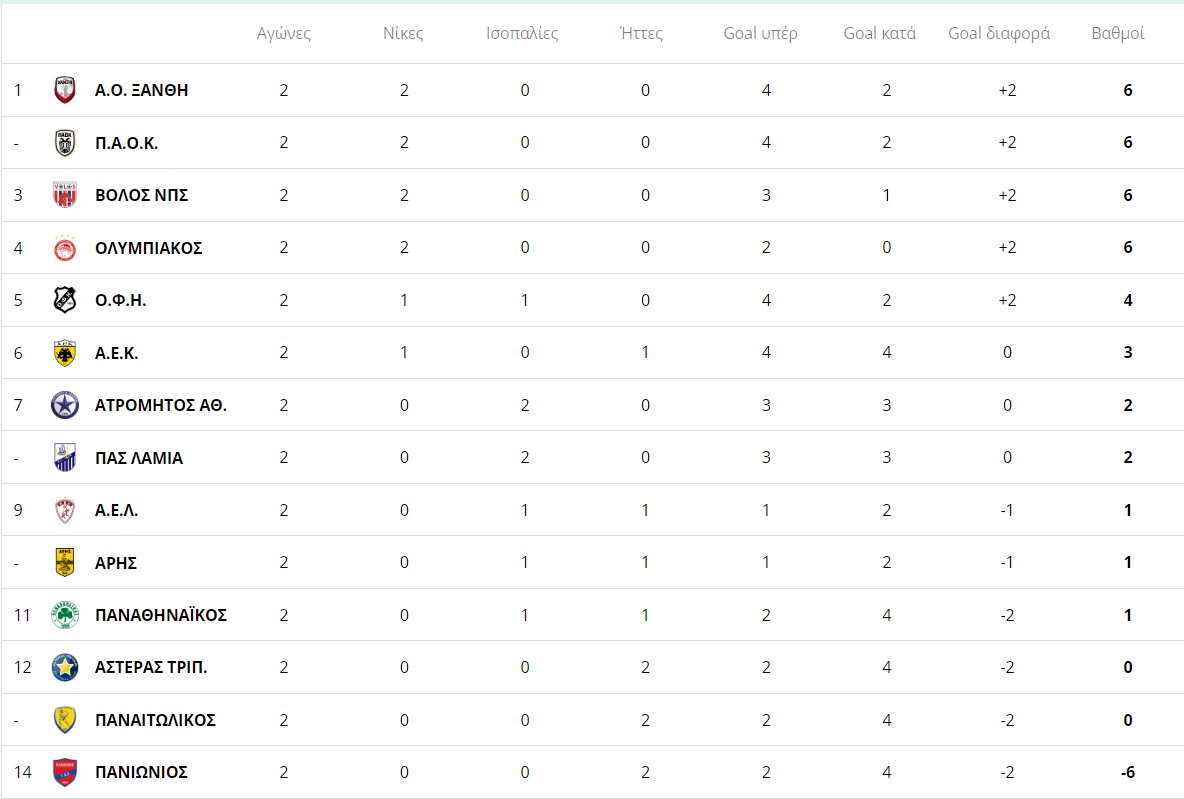The height and width of the screenshot is (799, 1184).
Task: Select the ΑΣΤΕΡΑΣ ΤΡΙΠ. star logo
Action: tap(65, 667)
